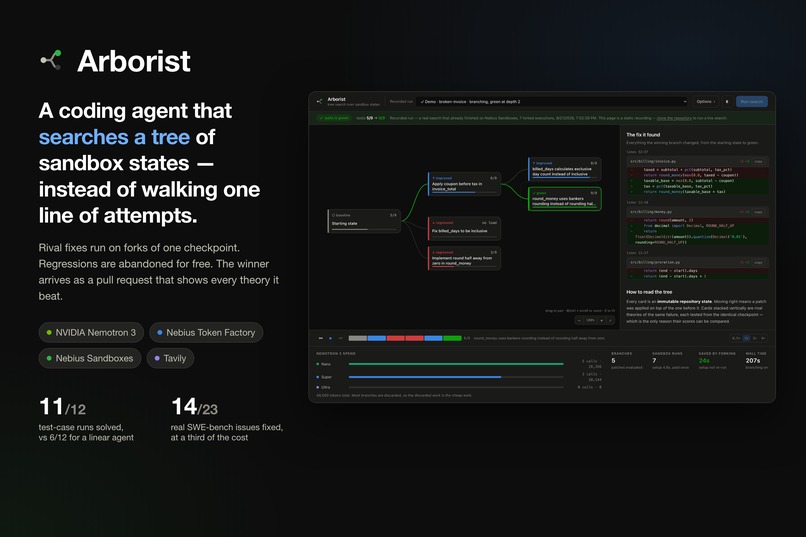Image resolution: width=806 pixels, height=537 pixels.
Task: Zoom out the tree with minus button
Action: tap(579, 320)
